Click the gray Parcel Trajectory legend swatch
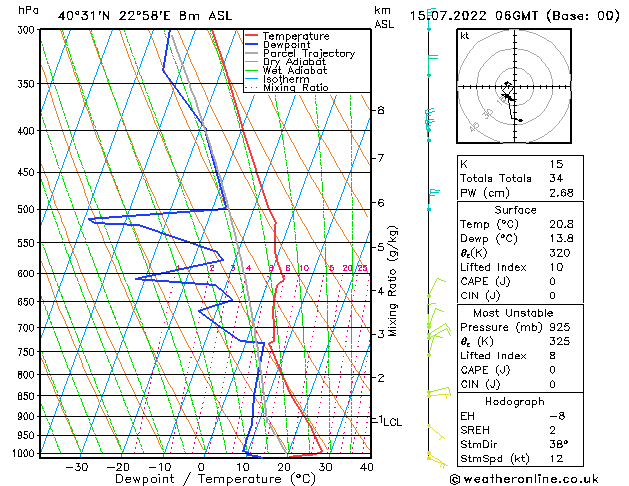This screenshot has height=486, width=629. [251, 53]
